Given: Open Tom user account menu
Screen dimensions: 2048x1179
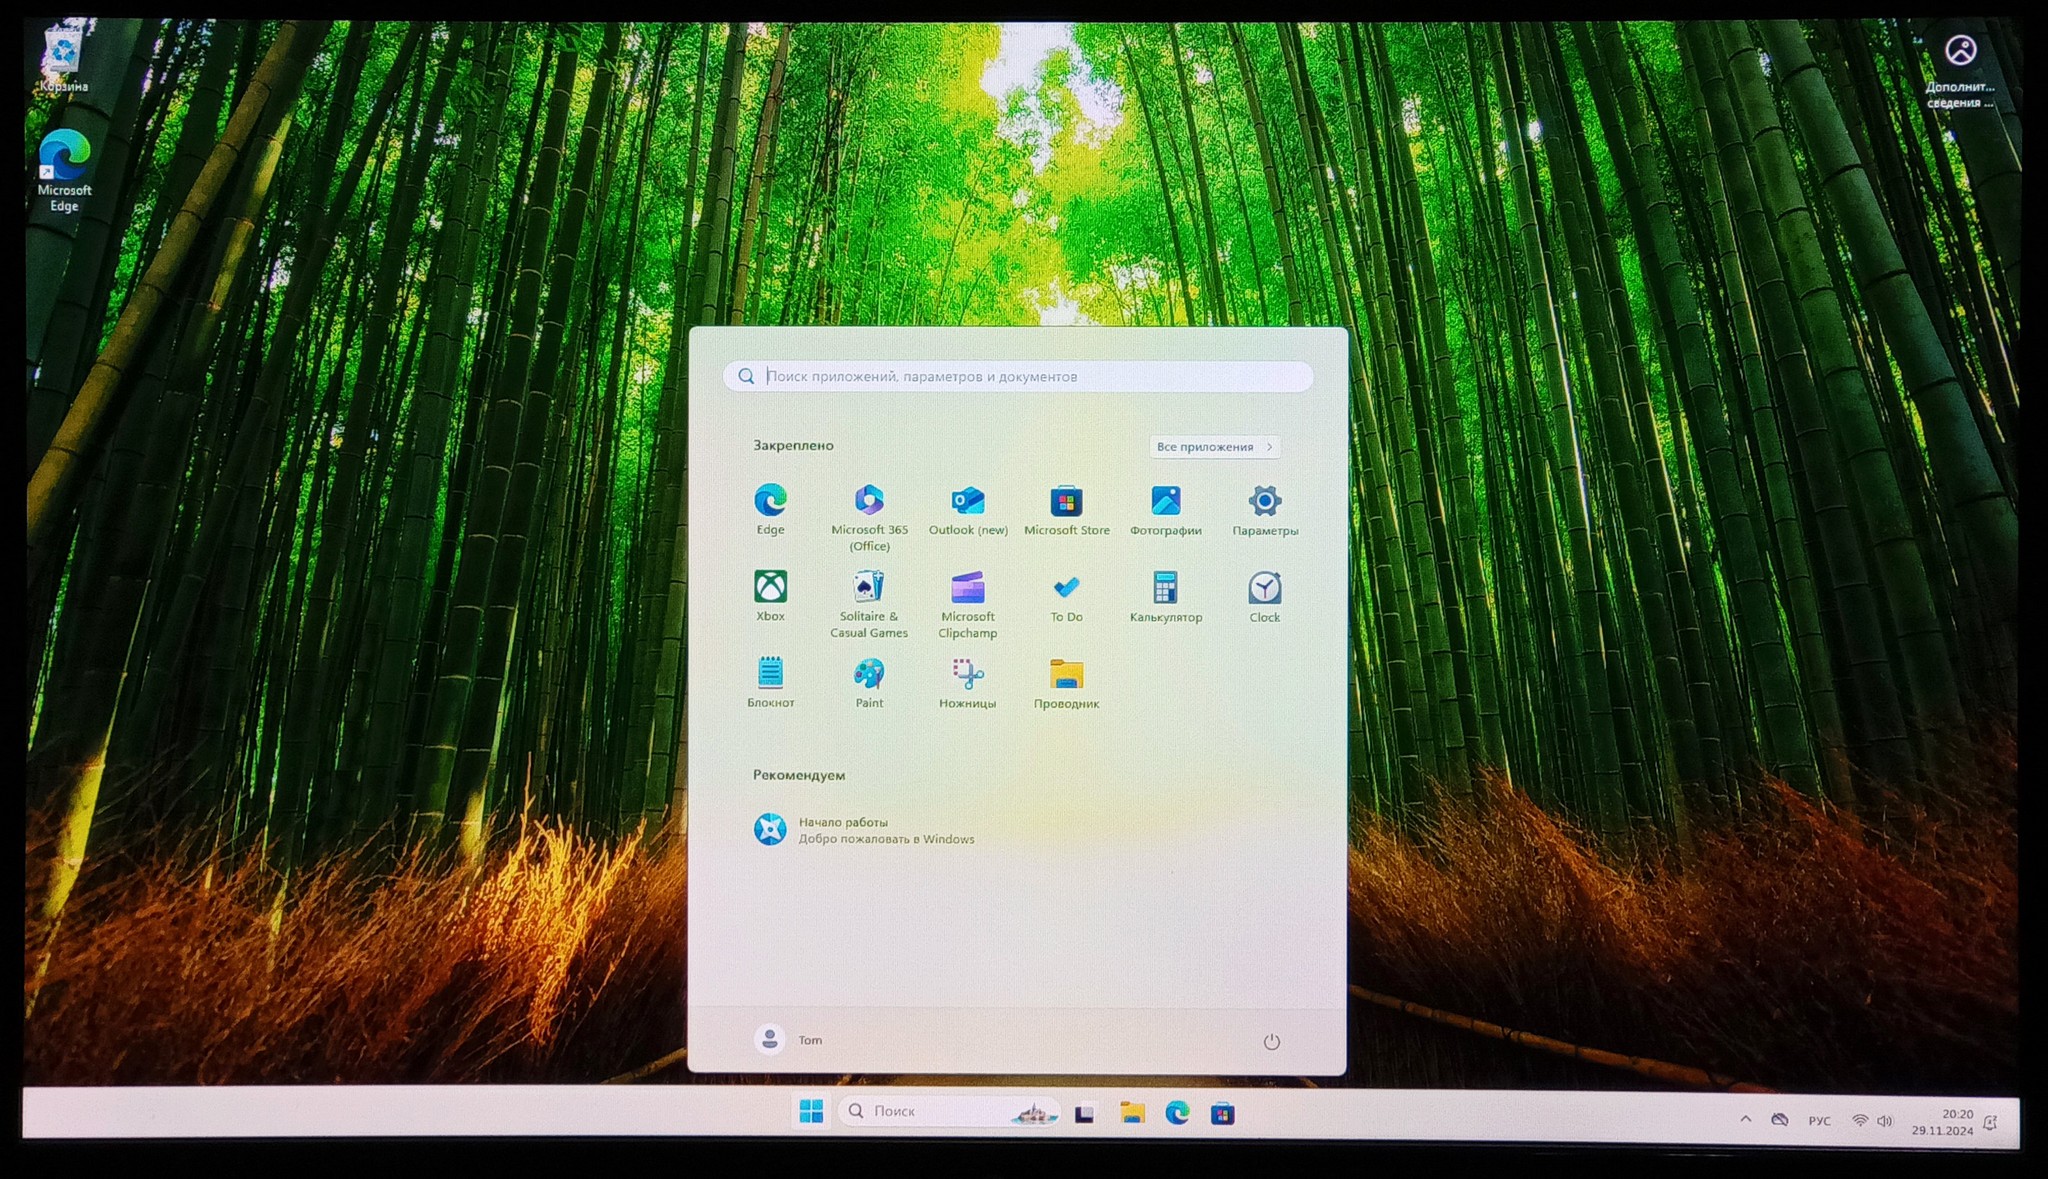Looking at the screenshot, I should 788,1040.
